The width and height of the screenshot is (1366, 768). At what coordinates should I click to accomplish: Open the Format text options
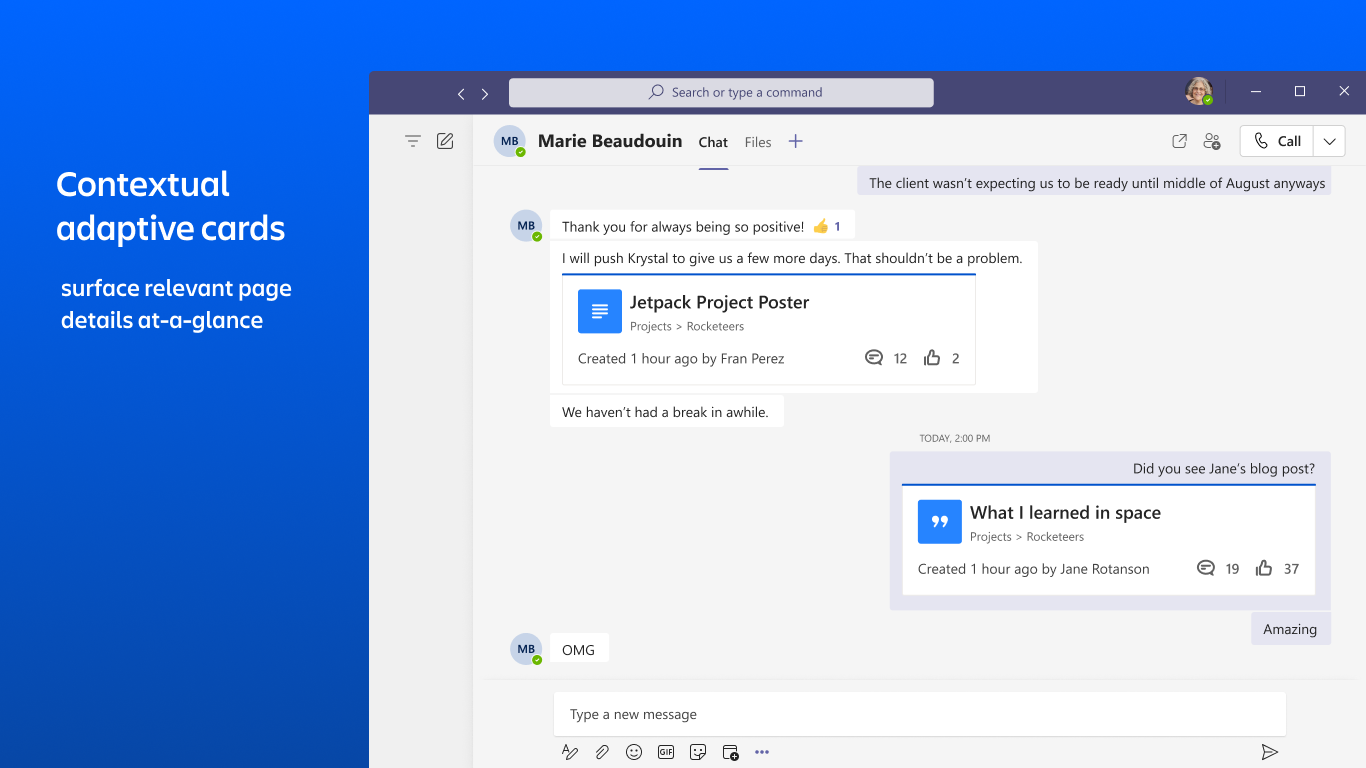click(x=570, y=752)
